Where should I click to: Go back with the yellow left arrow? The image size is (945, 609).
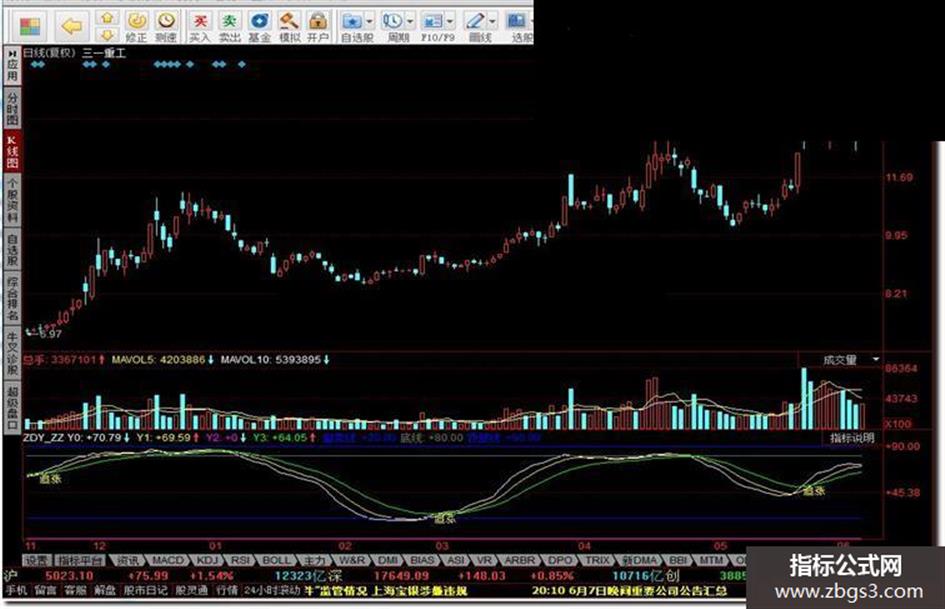(x=72, y=26)
